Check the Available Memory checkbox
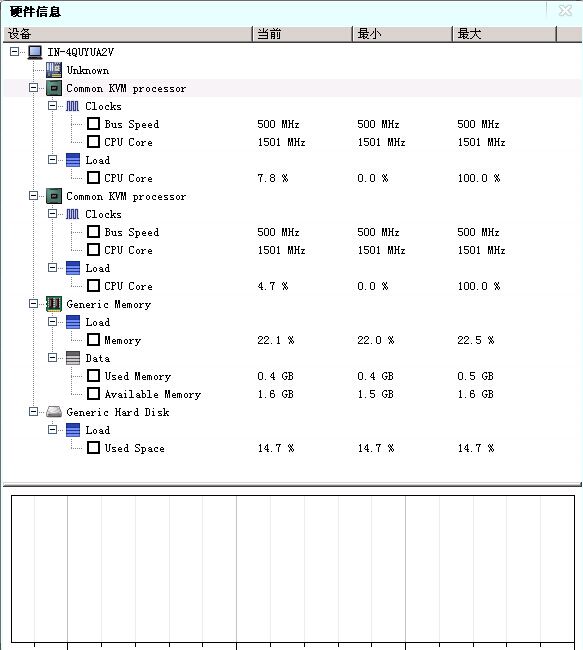This screenshot has width=583, height=650. click(x=93, y=394)
